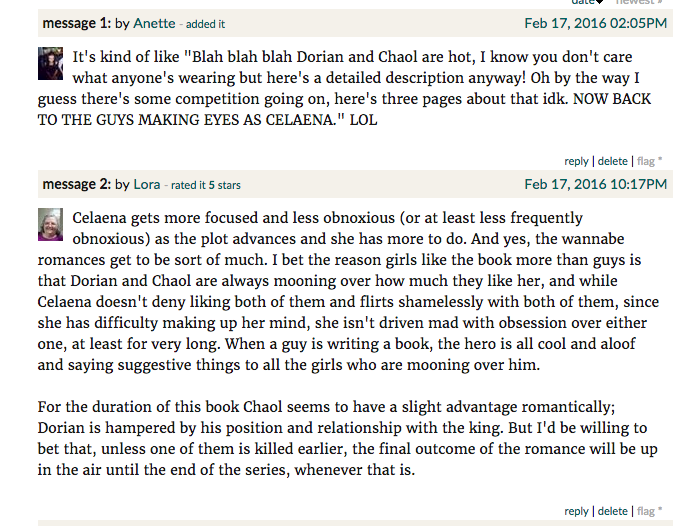Flag Lora's message 2

645,511
